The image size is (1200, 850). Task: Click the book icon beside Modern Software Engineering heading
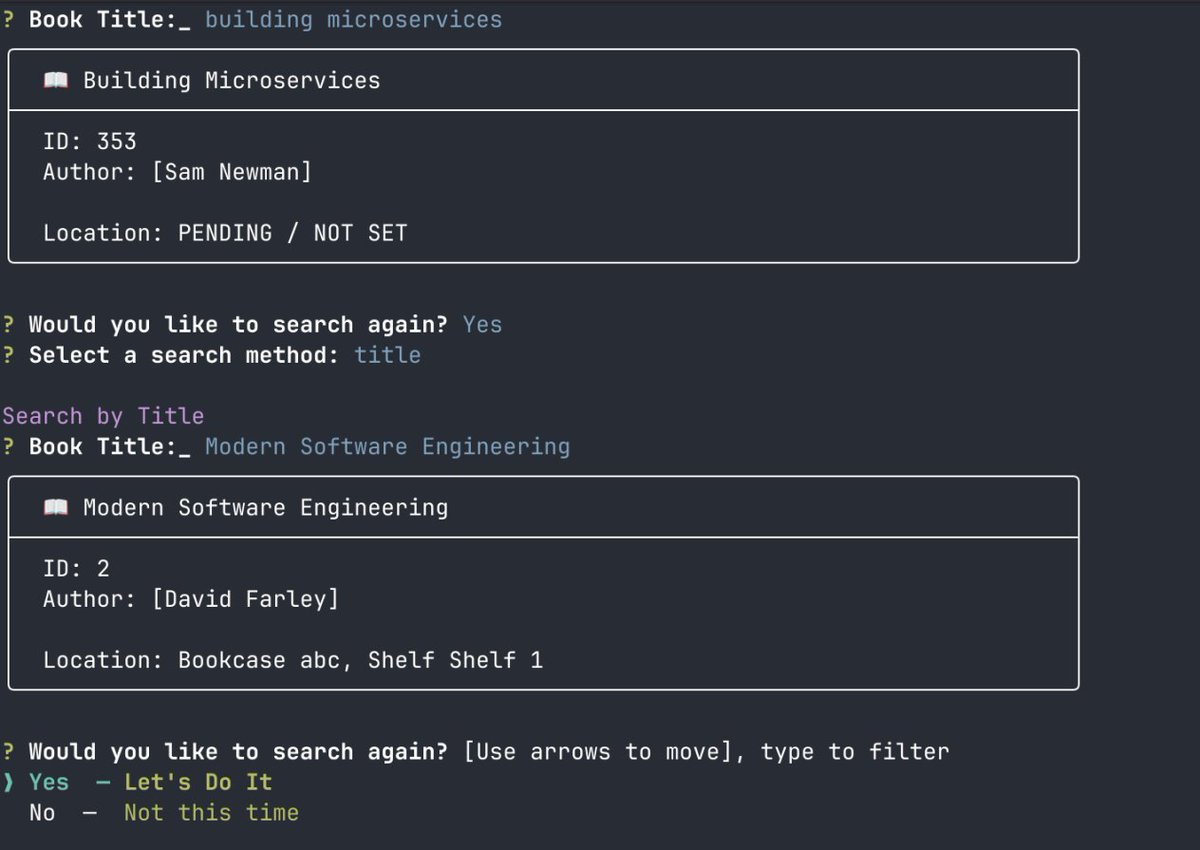click(56, 508)
